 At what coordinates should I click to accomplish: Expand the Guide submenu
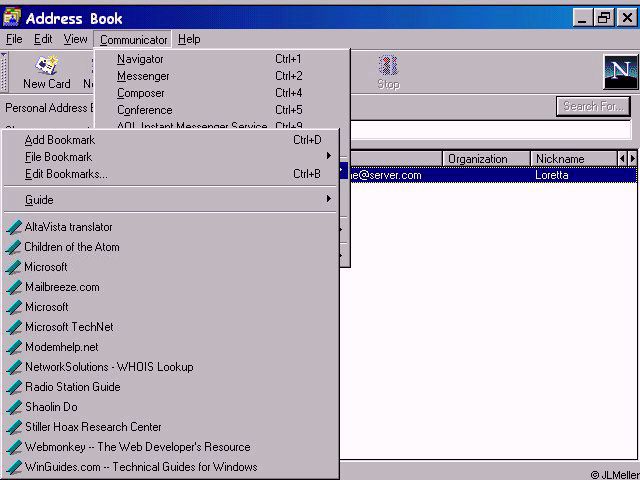[171, 200]
